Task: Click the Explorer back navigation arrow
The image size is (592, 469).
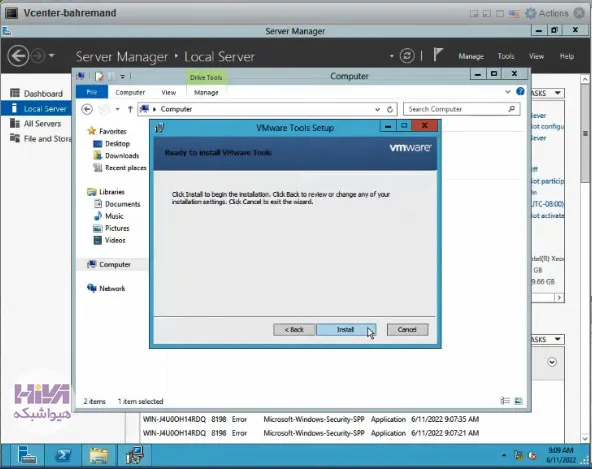Action: click(x=87, y=109)
